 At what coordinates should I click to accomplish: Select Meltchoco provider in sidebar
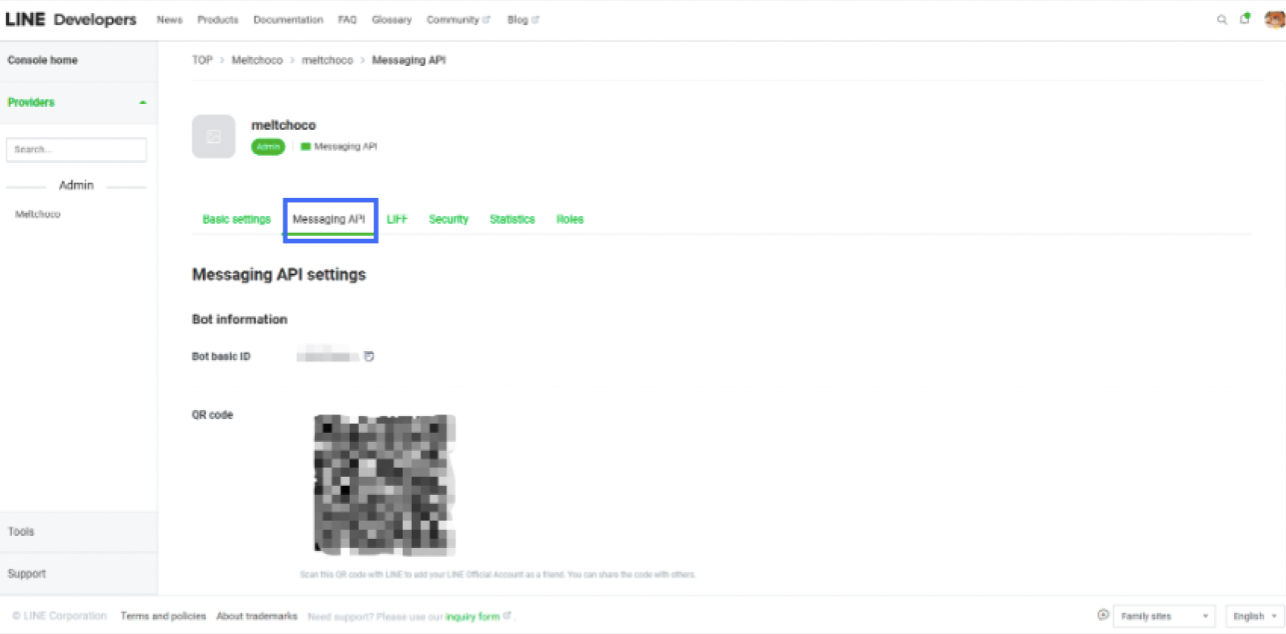pos(38,214)
